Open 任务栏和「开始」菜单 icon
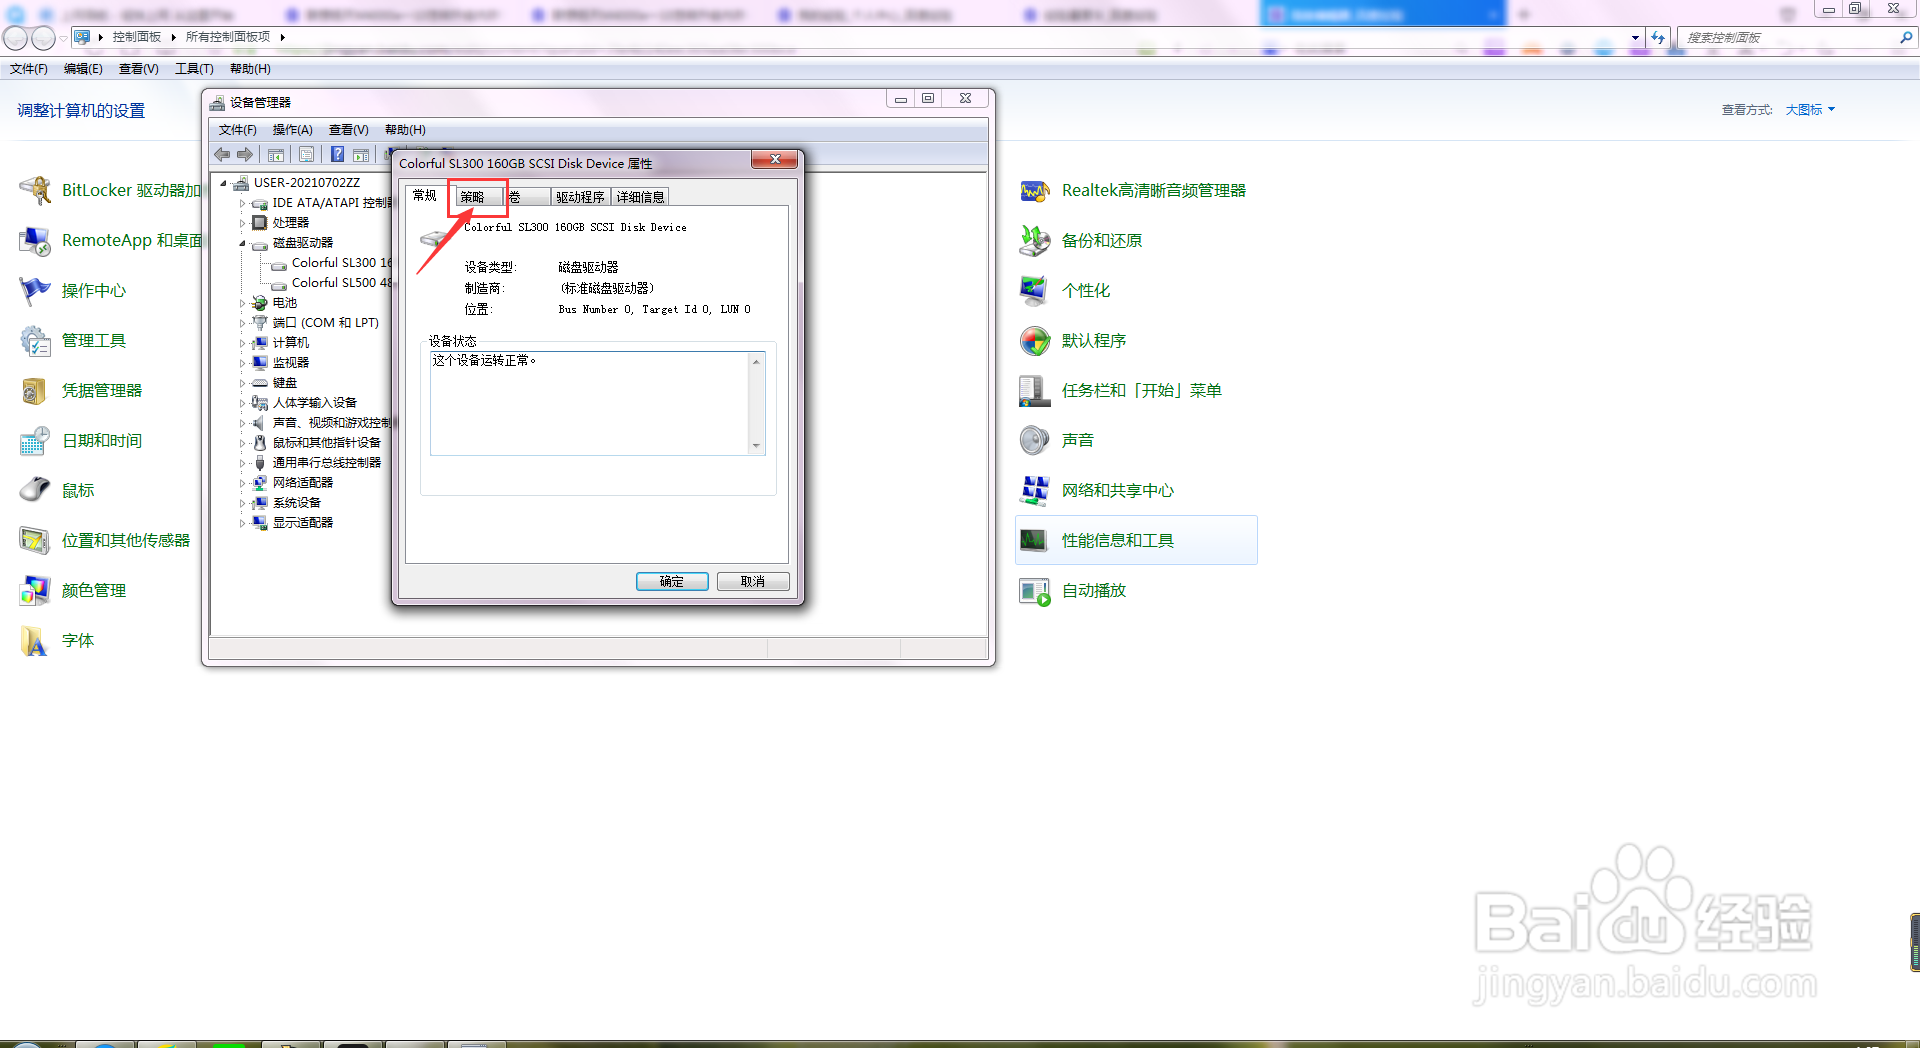 coord(1035,390)
